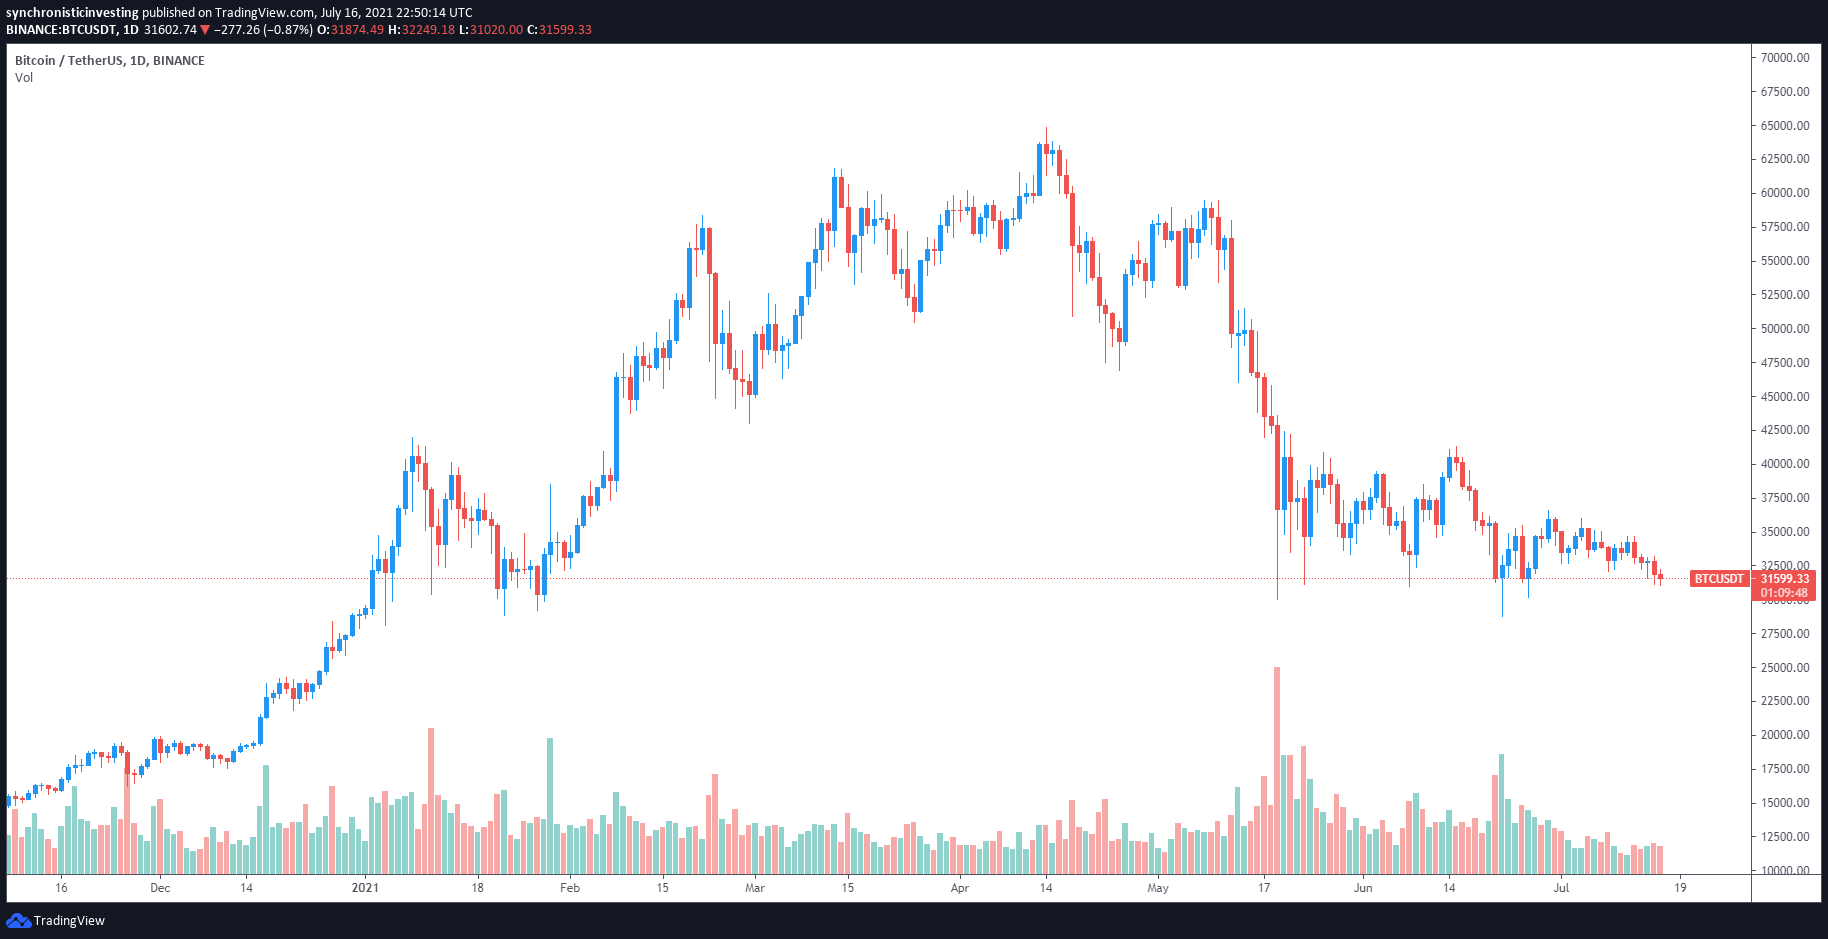Image resolution: width=1828 pixels, height=939 pixels.
Task: Click the red BTCUSDT price tag
Action: pos(1718,579)
